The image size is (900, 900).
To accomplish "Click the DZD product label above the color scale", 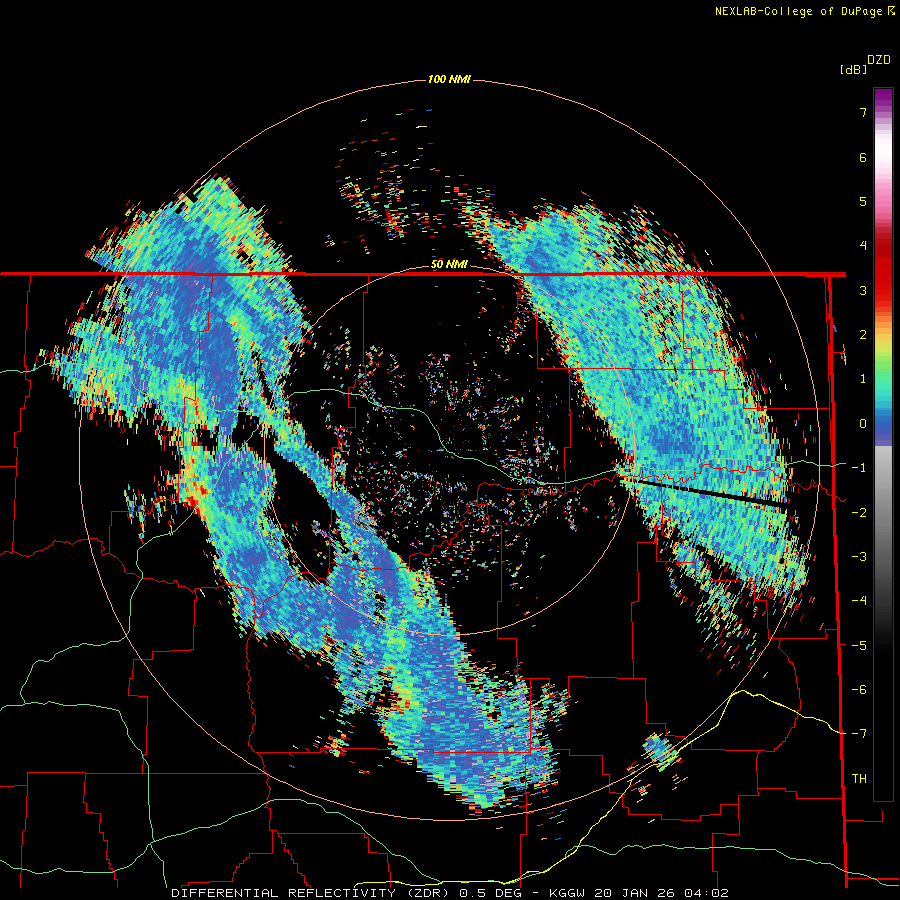I will click(x=879, y=60).
